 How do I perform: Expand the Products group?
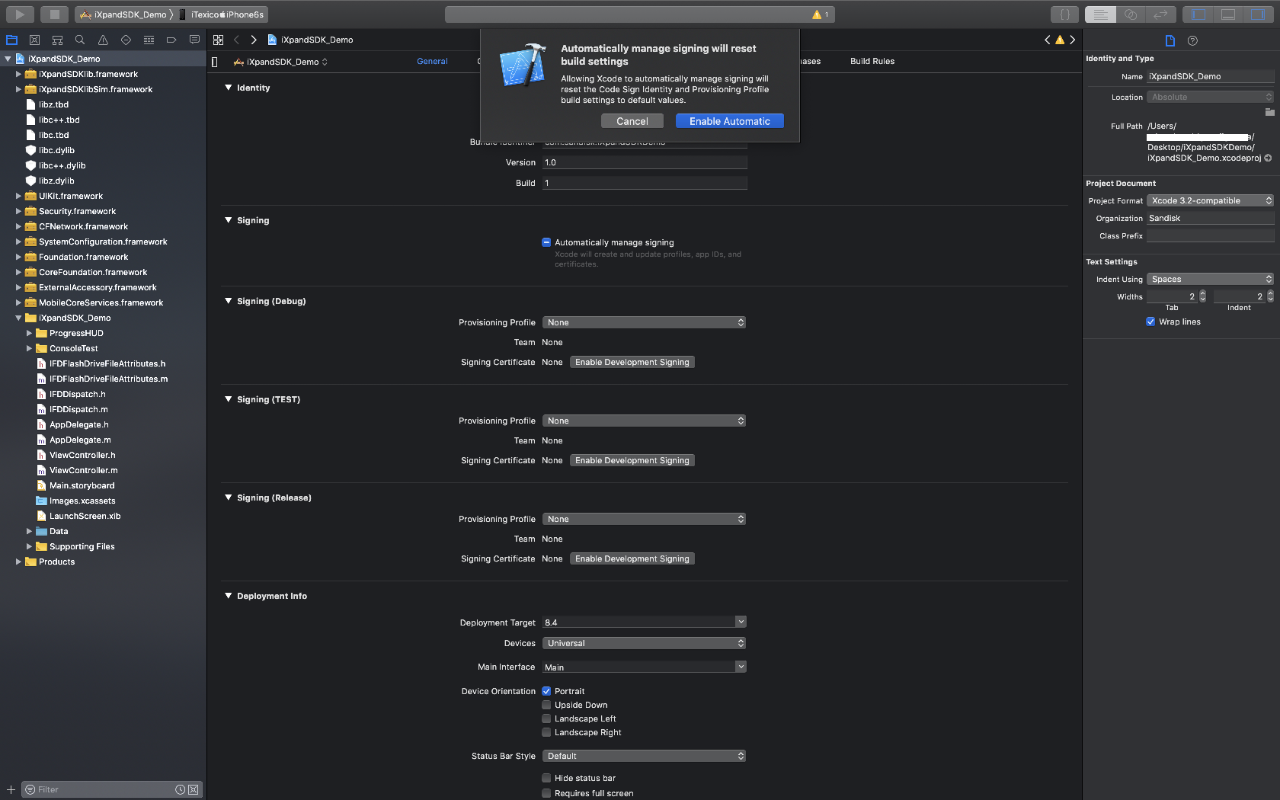pos(18,562)
